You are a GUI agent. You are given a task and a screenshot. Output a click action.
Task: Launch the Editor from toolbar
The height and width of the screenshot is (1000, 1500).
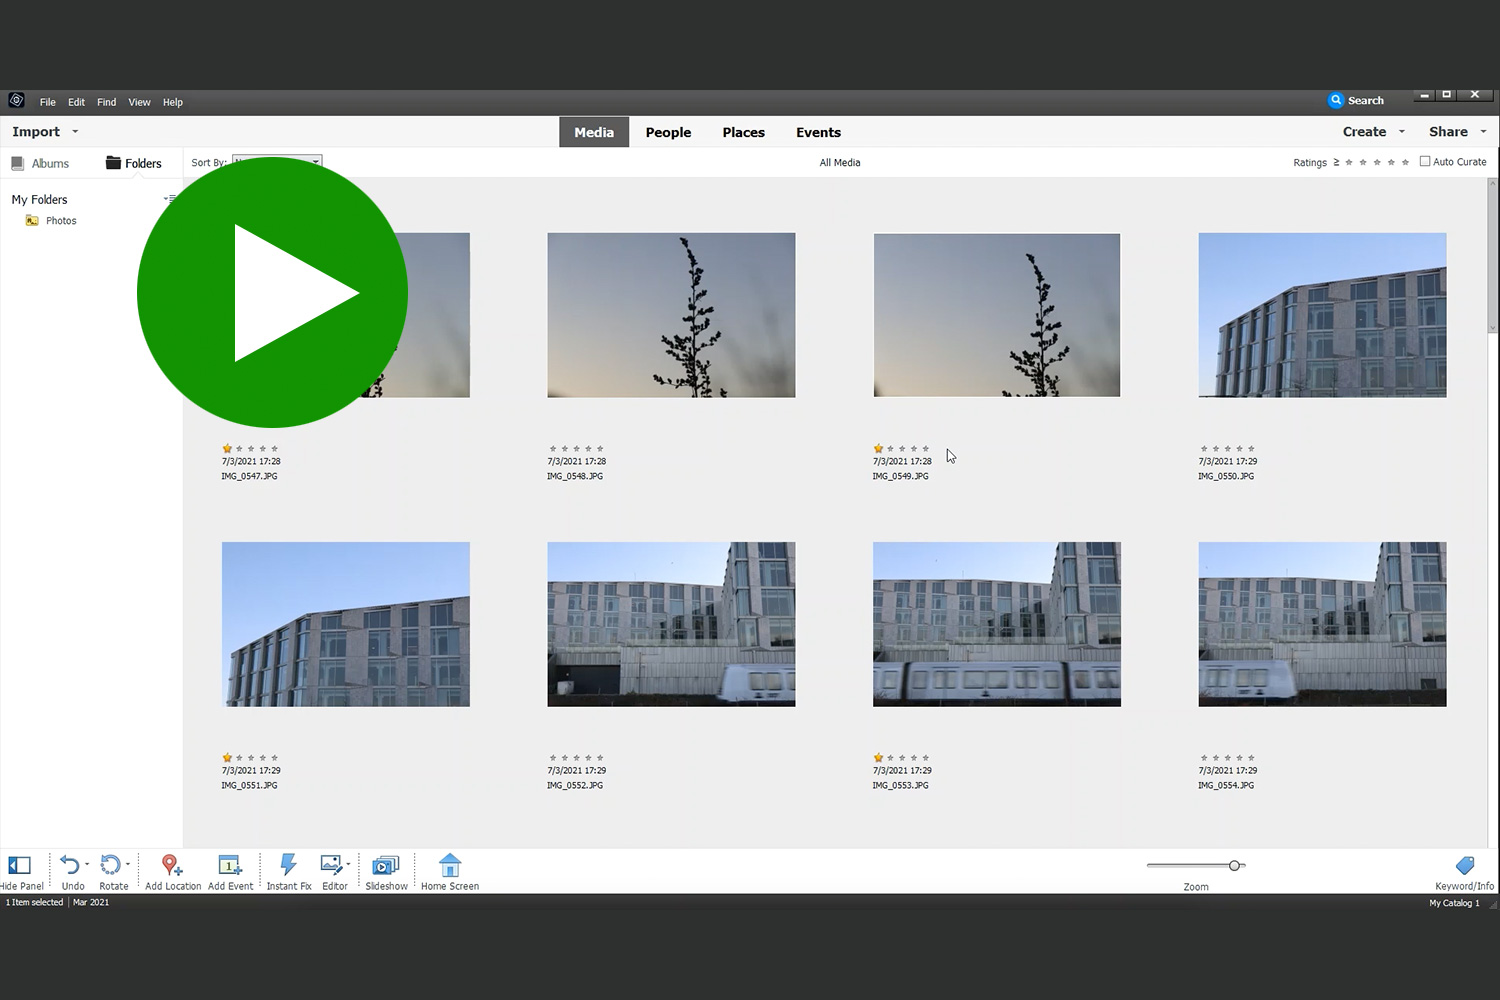[x=332, y=866]
